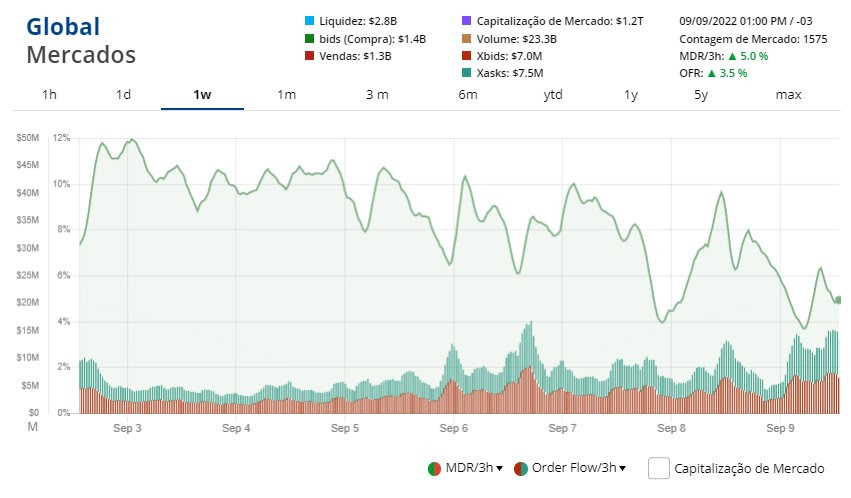This screenshot has width=851, height=498.
Task: Click the green up arrow beside MDR/3h
Action: click(732, 56)
